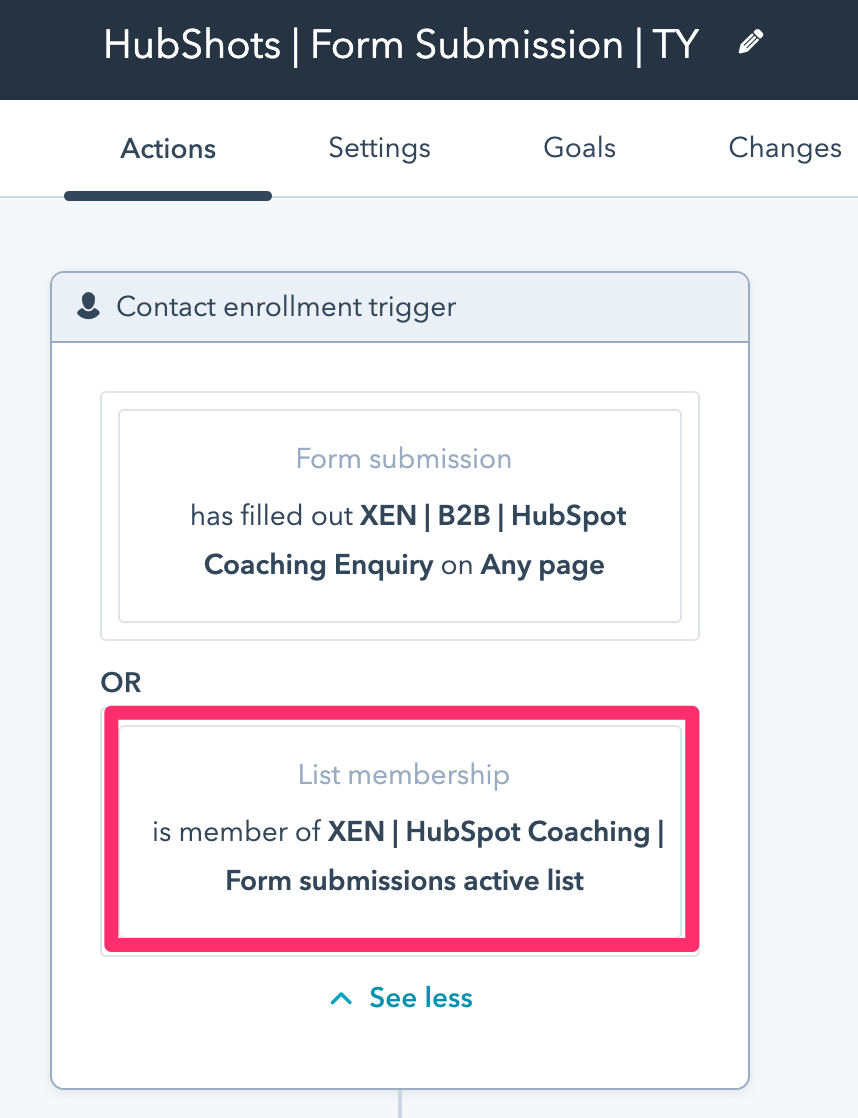The width and height of the screenshot is (858, 1118).
Task: Open the highlighted List membership filter card
Action: 401,829
